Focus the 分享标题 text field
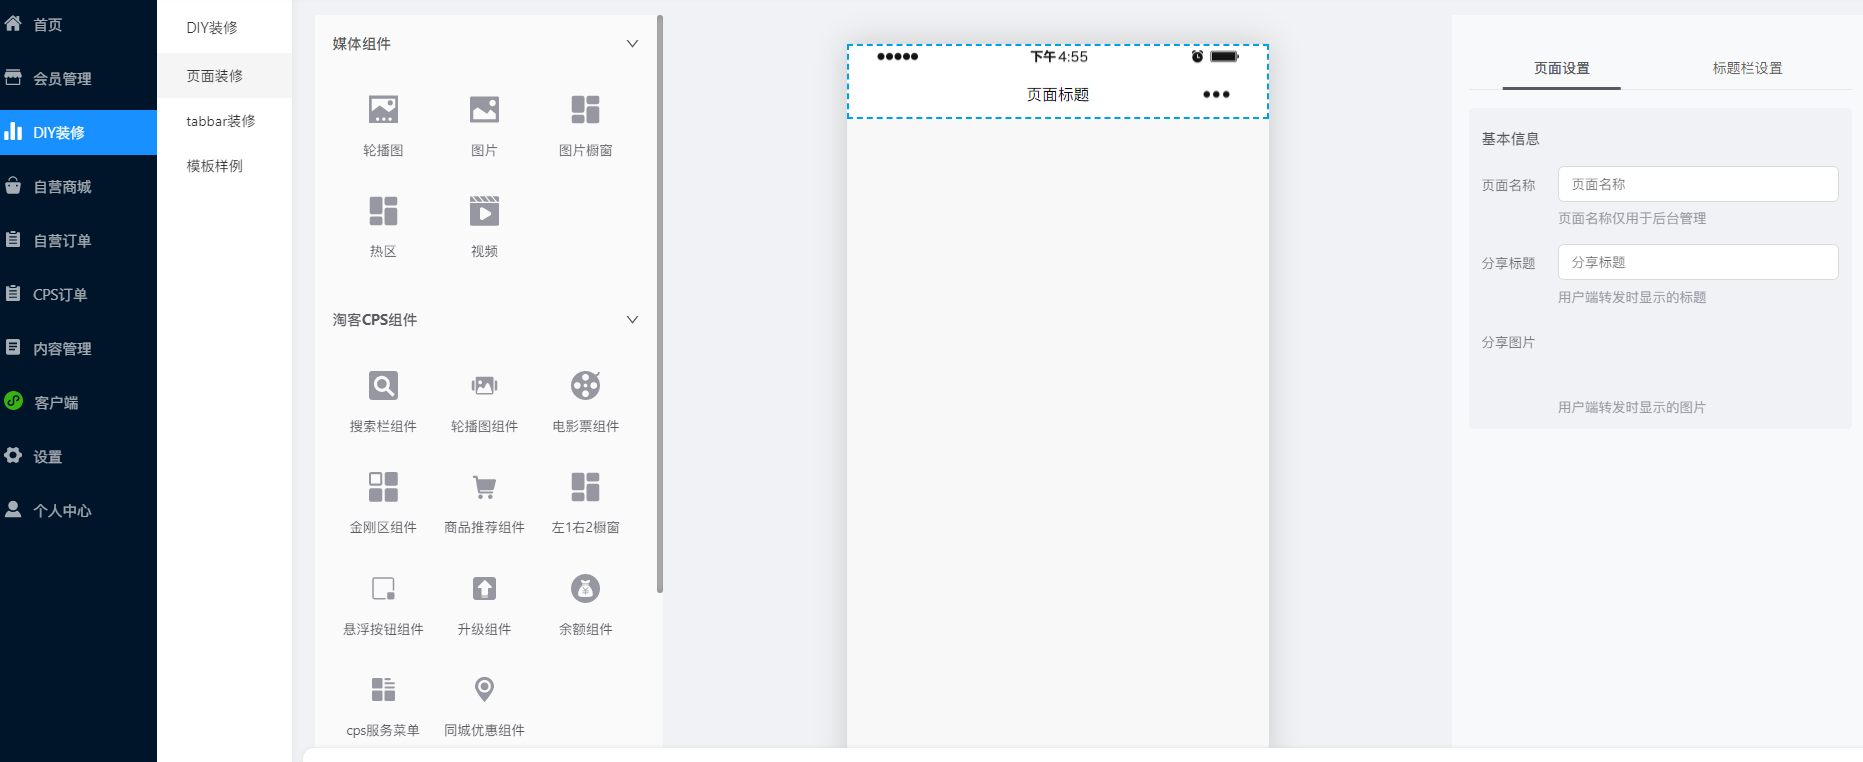The image size is (1863, 762). [x=1697, y=262]
